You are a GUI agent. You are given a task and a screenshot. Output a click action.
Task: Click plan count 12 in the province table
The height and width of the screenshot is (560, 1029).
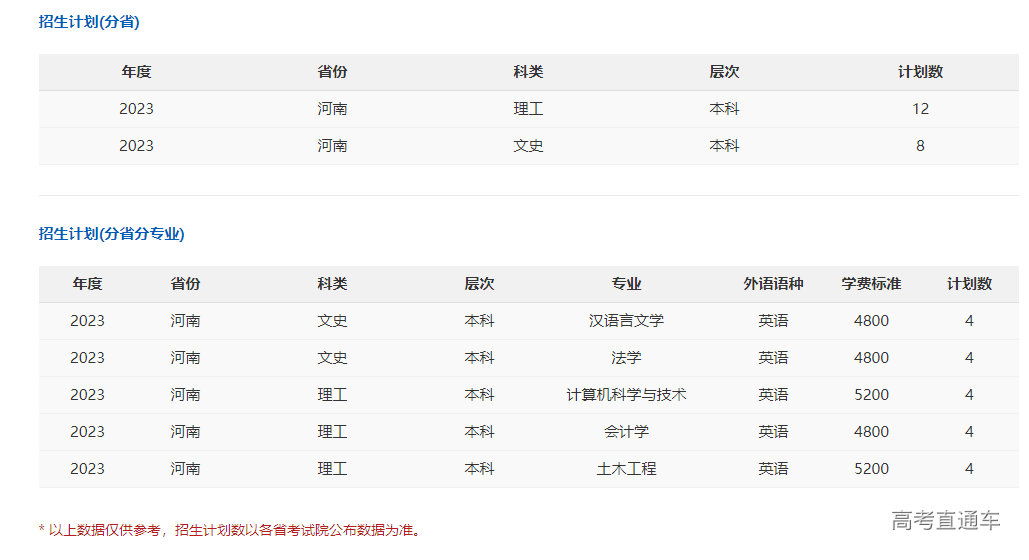(920, 109)
